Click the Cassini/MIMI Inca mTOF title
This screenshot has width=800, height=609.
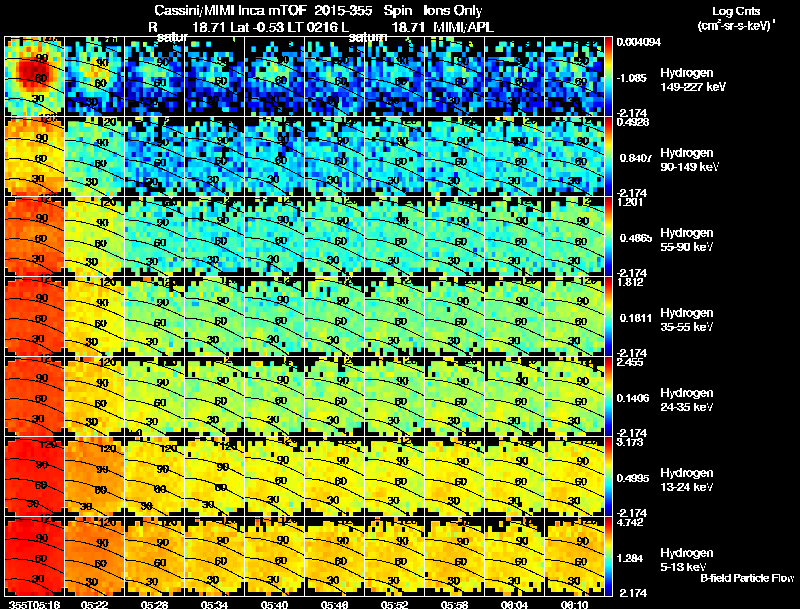229,10
